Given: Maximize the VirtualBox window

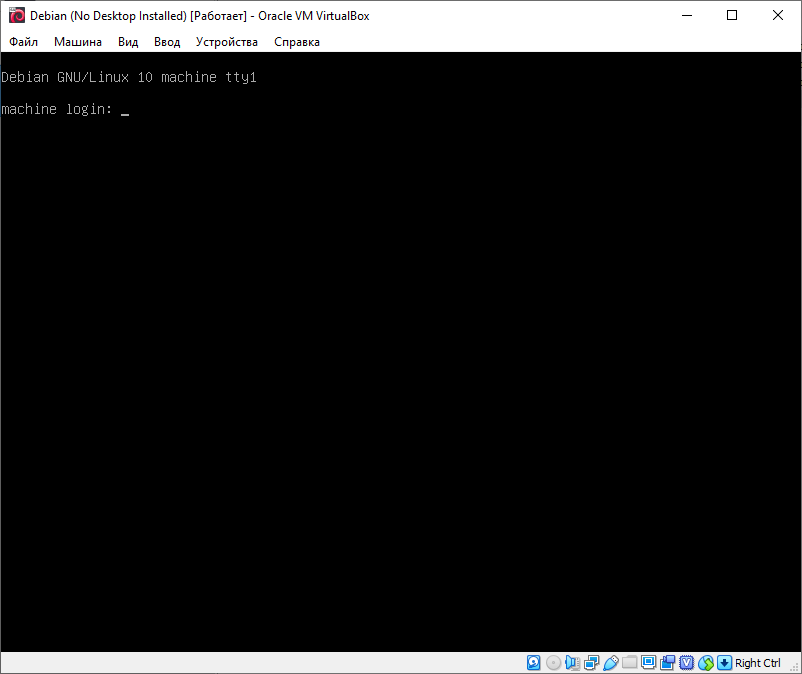Looking at the screenshot, I should (732, 15).
